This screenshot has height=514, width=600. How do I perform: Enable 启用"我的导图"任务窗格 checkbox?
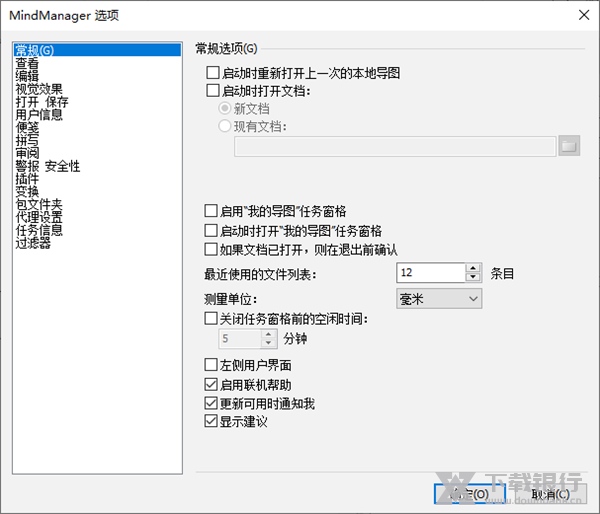tap(211, 210)
